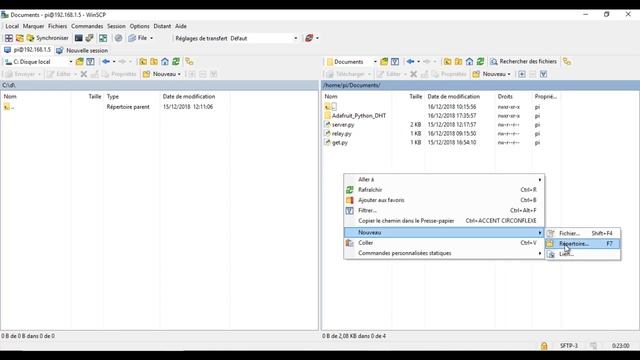This screenshot has width=640, height=360.
Task: Go back in the local panel
Action: coord(106,62)
